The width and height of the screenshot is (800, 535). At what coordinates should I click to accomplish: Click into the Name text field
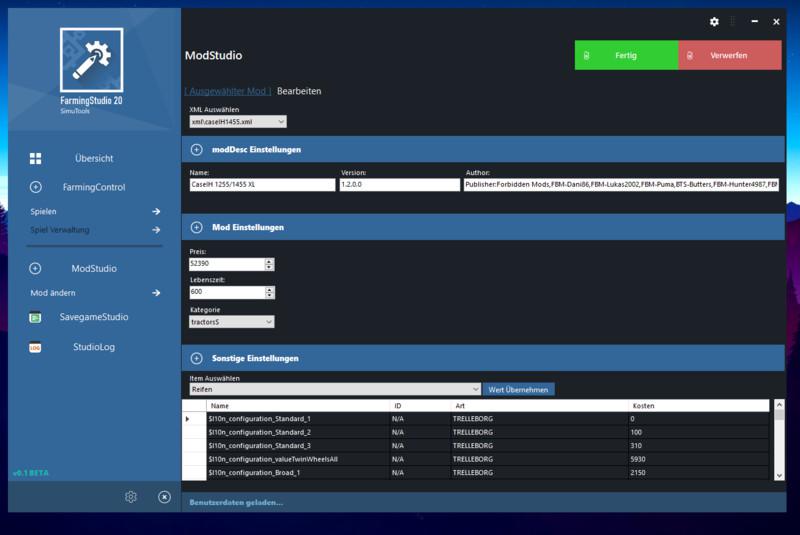[x=262, y=185]
